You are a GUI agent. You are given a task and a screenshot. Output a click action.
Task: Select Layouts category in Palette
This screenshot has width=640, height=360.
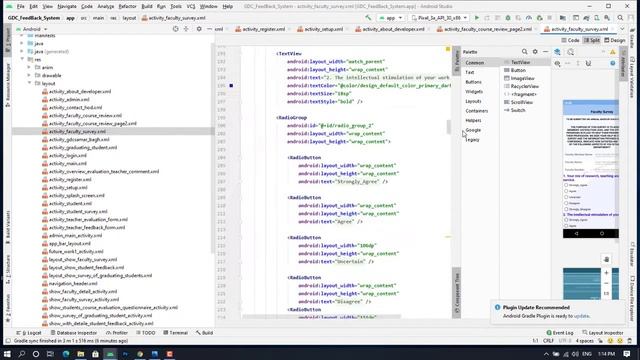[x=473, y=101]
